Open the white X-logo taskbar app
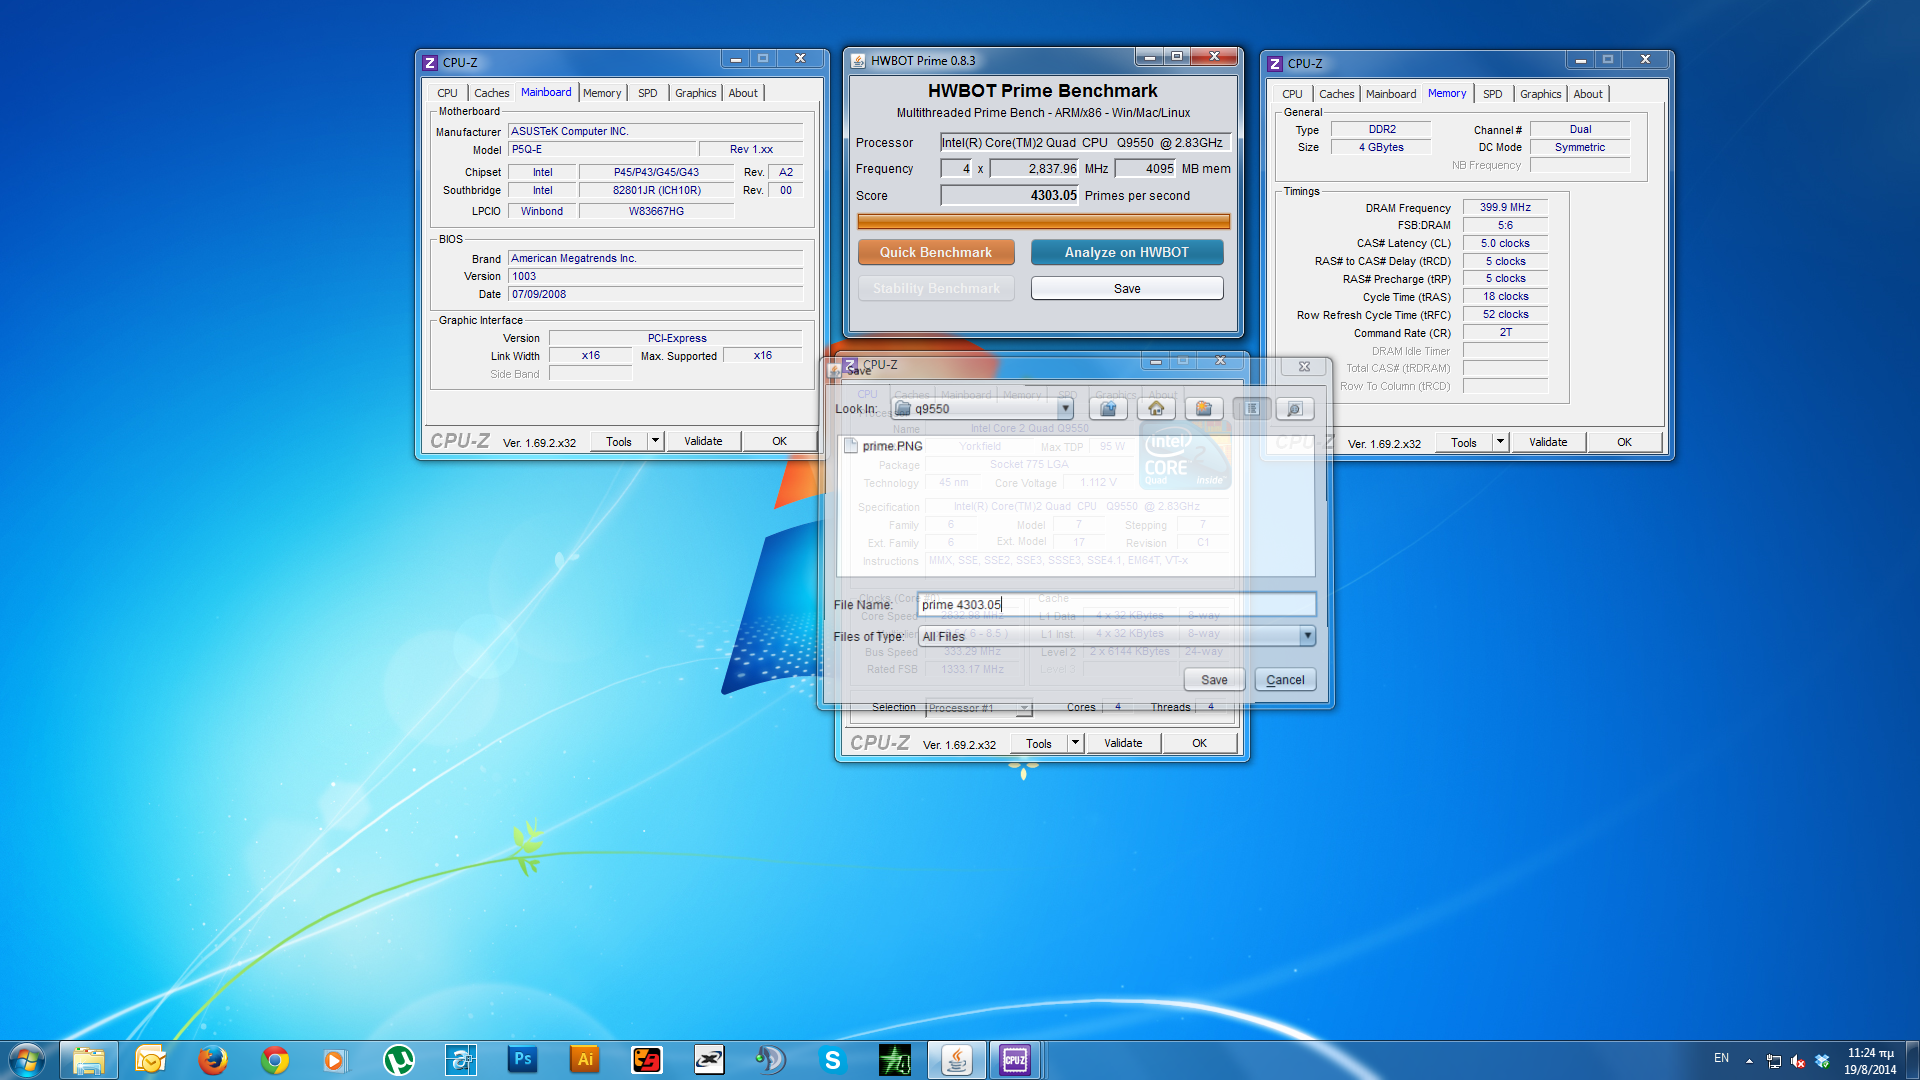This screenshot has height=1080, width=1920. click(x=709, y=1060)
